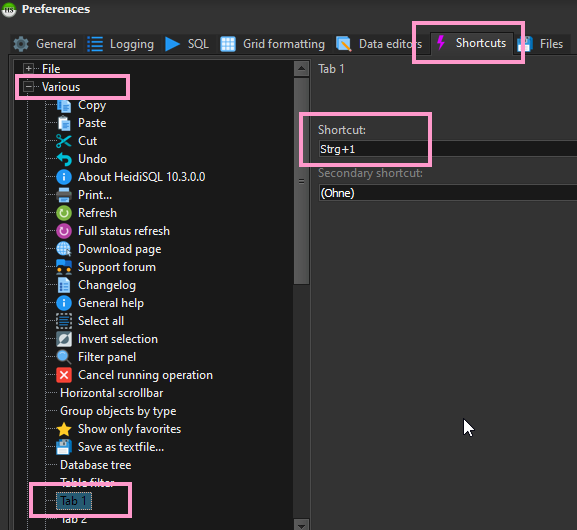The width and height of the screenshot is (577, 530).
Task: Select the File tree item label
Action: (x=51, y=69)
